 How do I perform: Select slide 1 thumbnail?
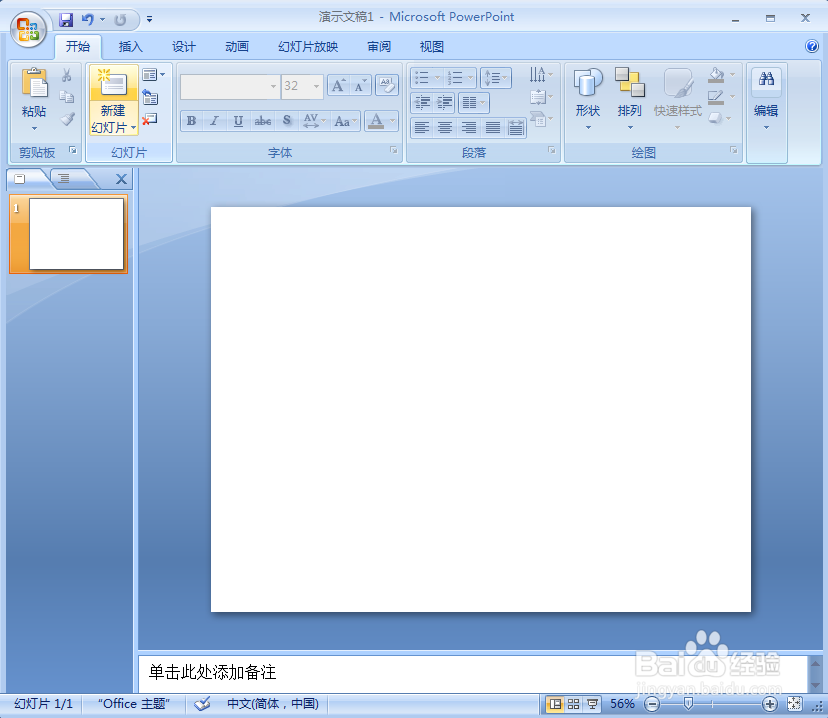(69, 234)
